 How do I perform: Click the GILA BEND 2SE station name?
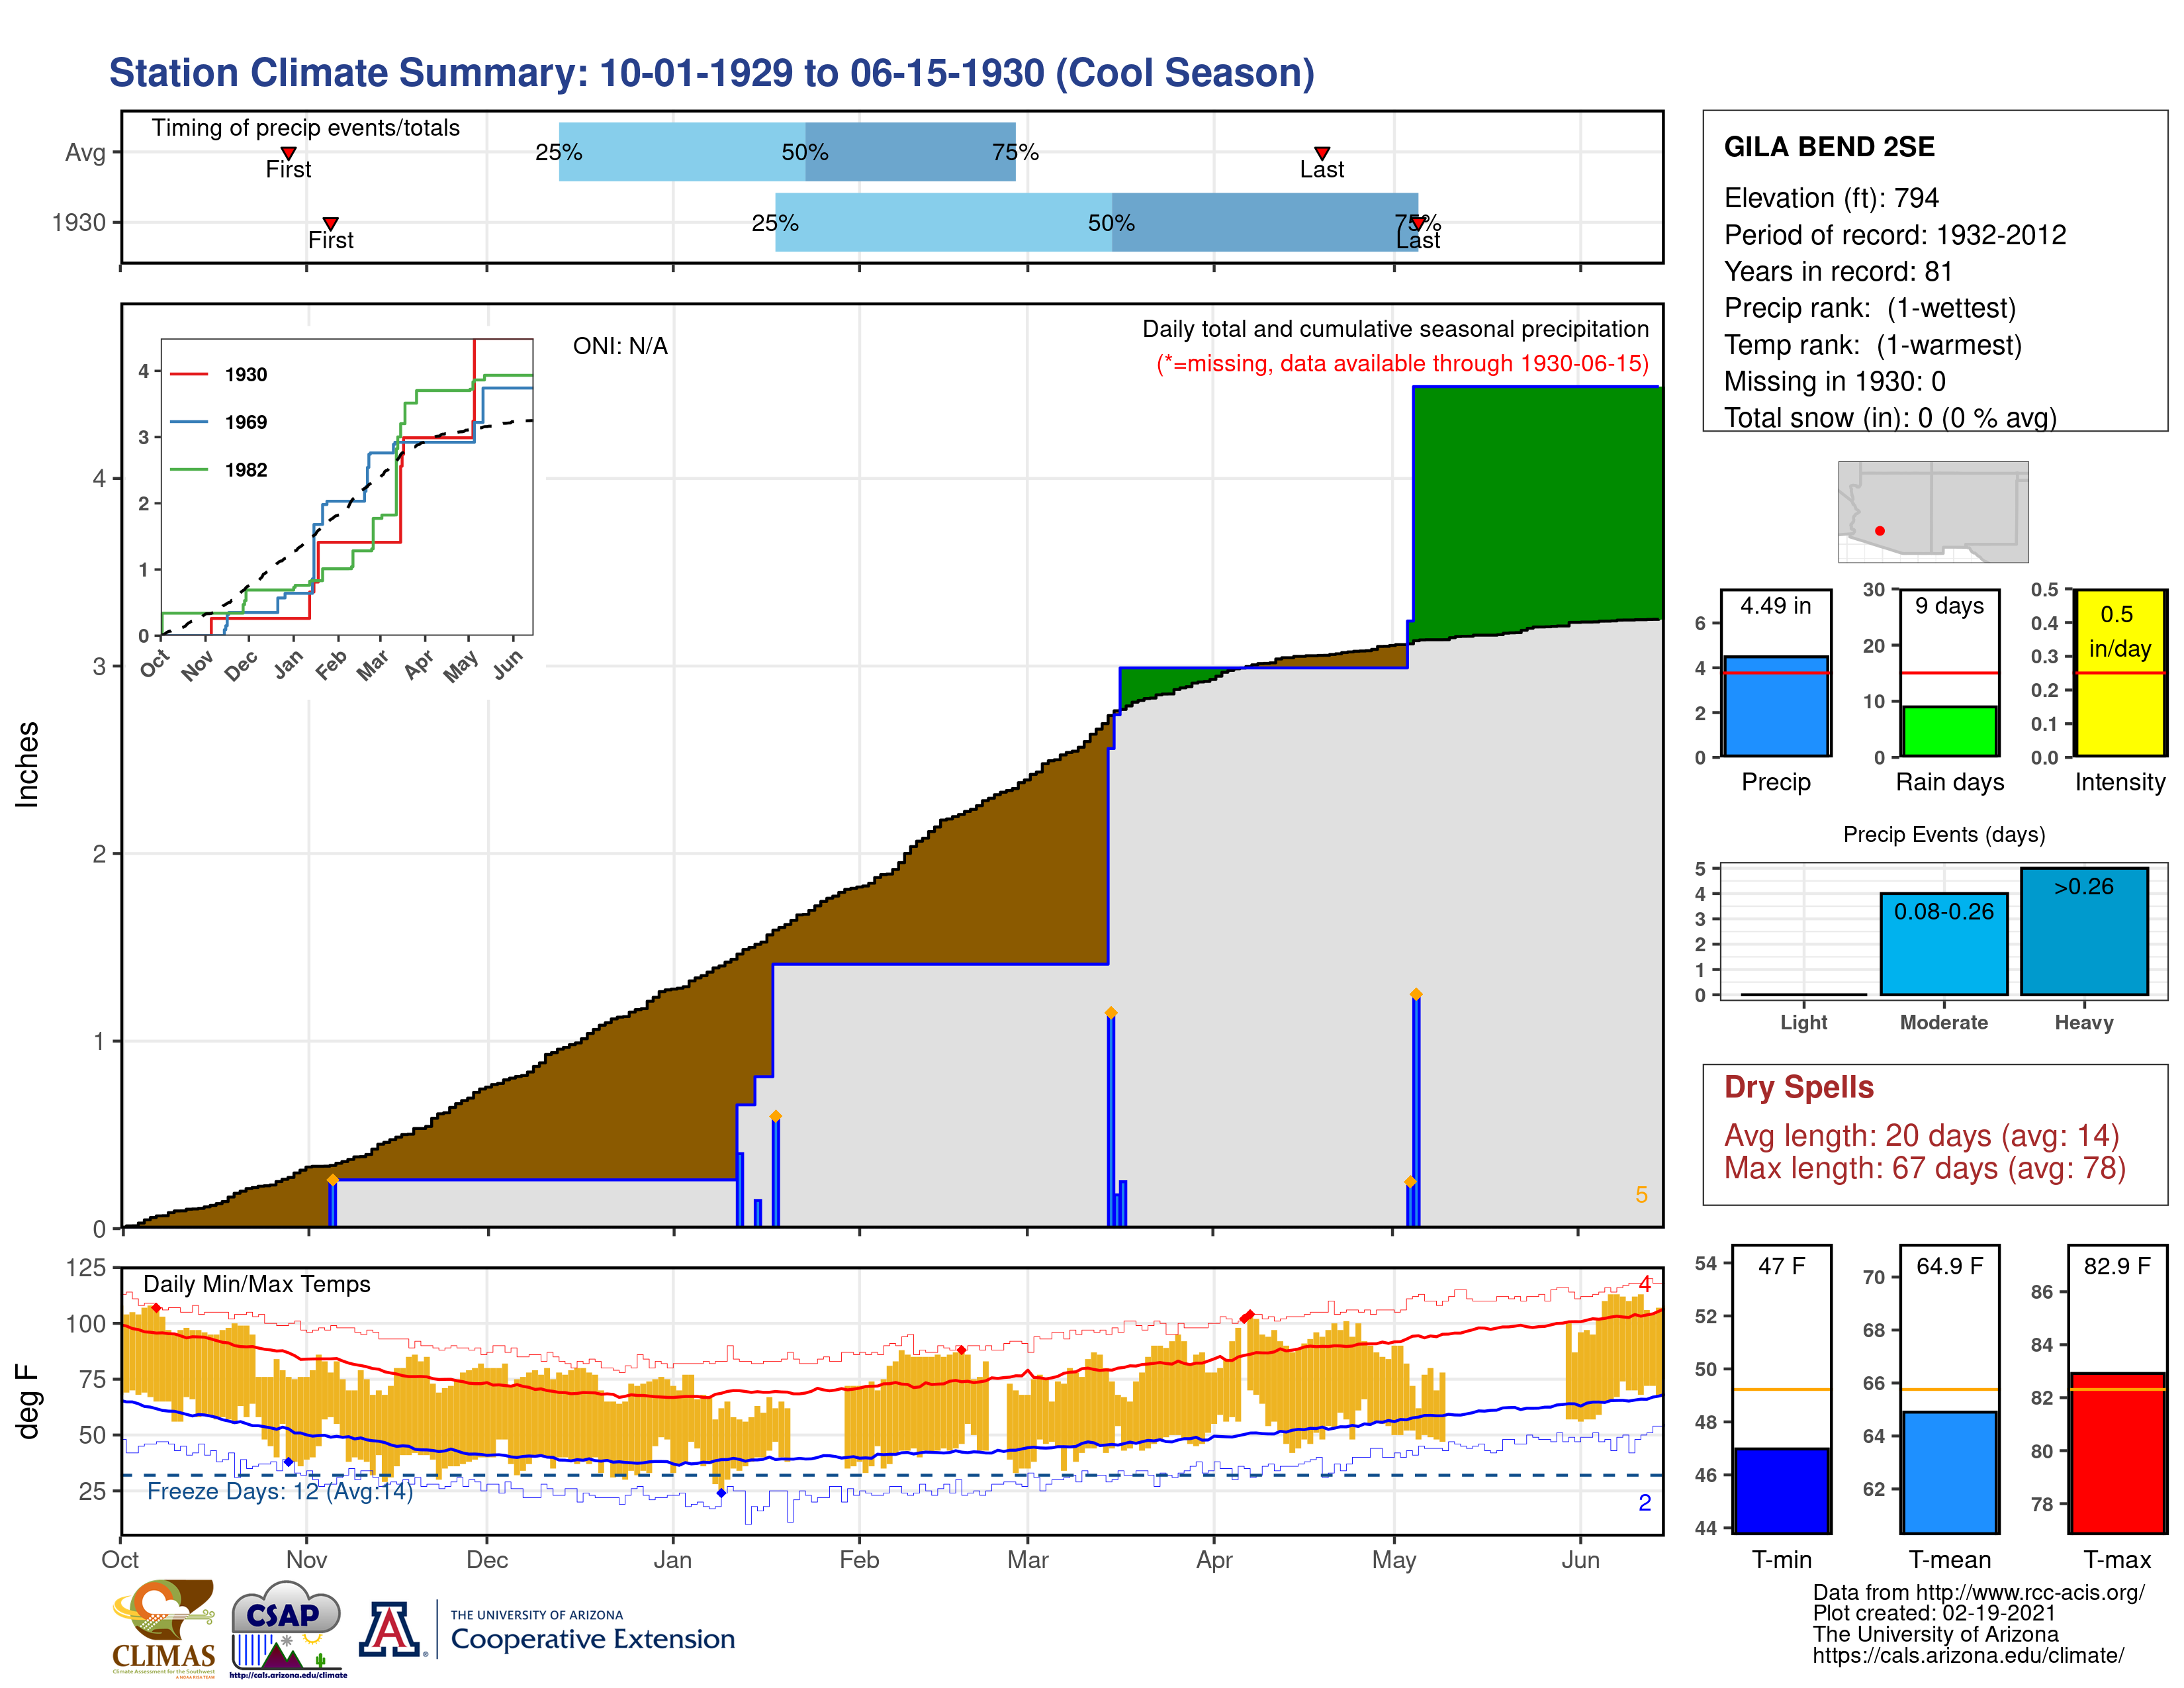[1829, 147]
